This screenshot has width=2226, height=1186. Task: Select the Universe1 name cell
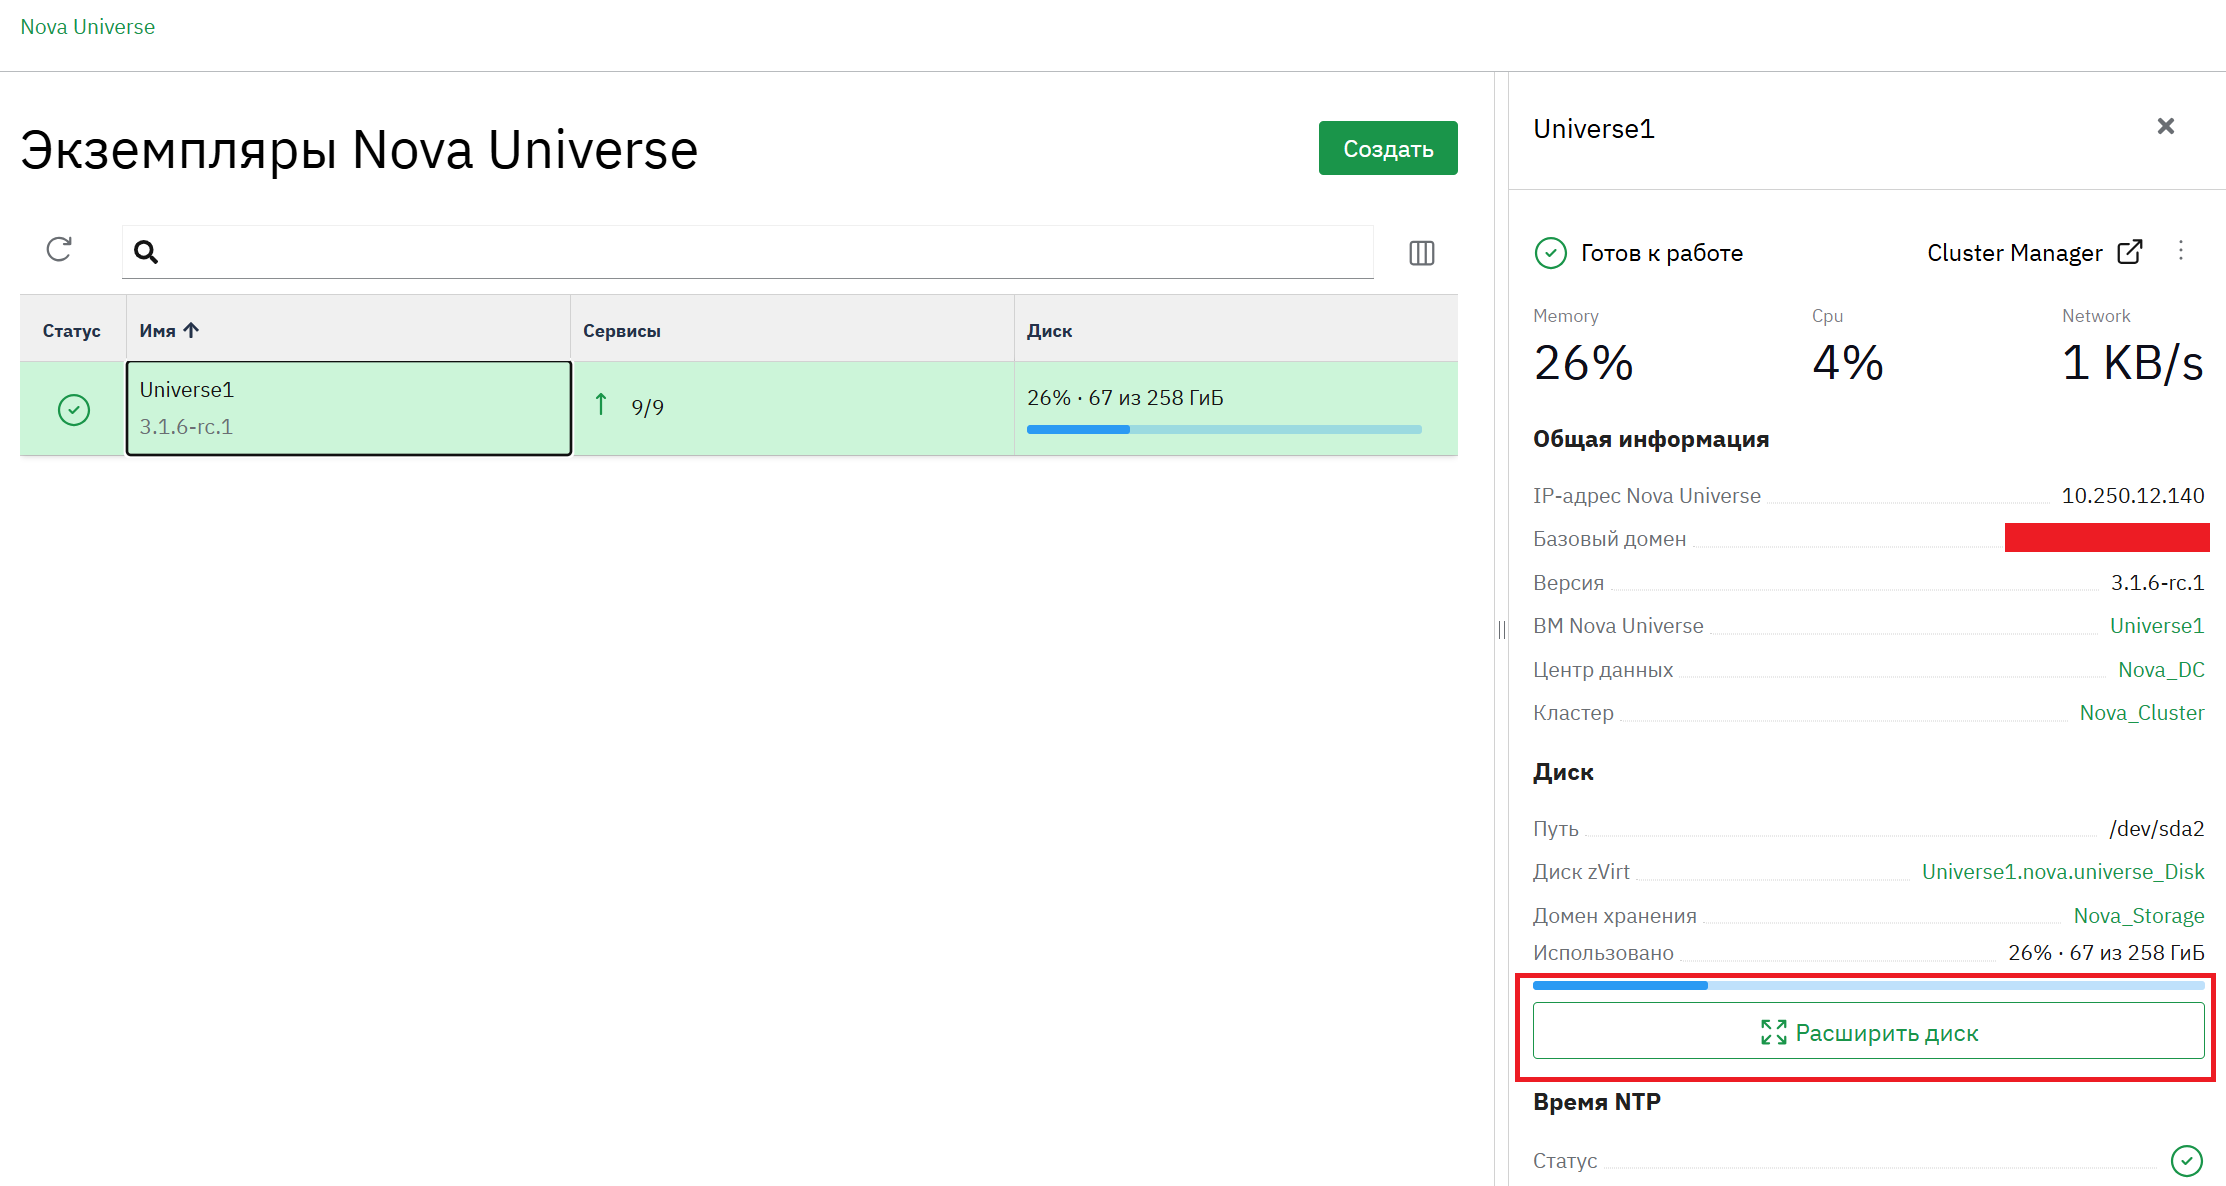point(348,408)
